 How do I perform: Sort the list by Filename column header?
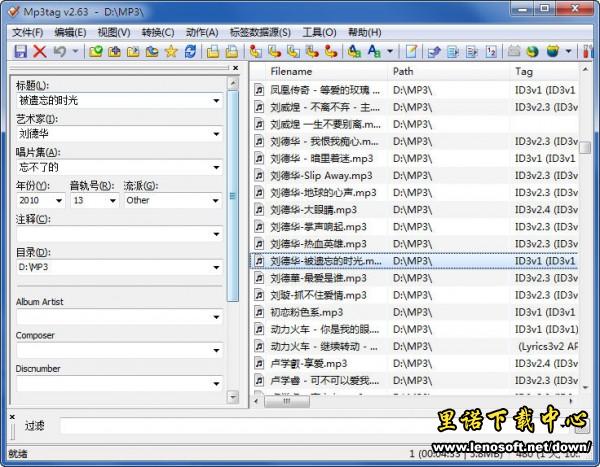[x=324, y=72]
